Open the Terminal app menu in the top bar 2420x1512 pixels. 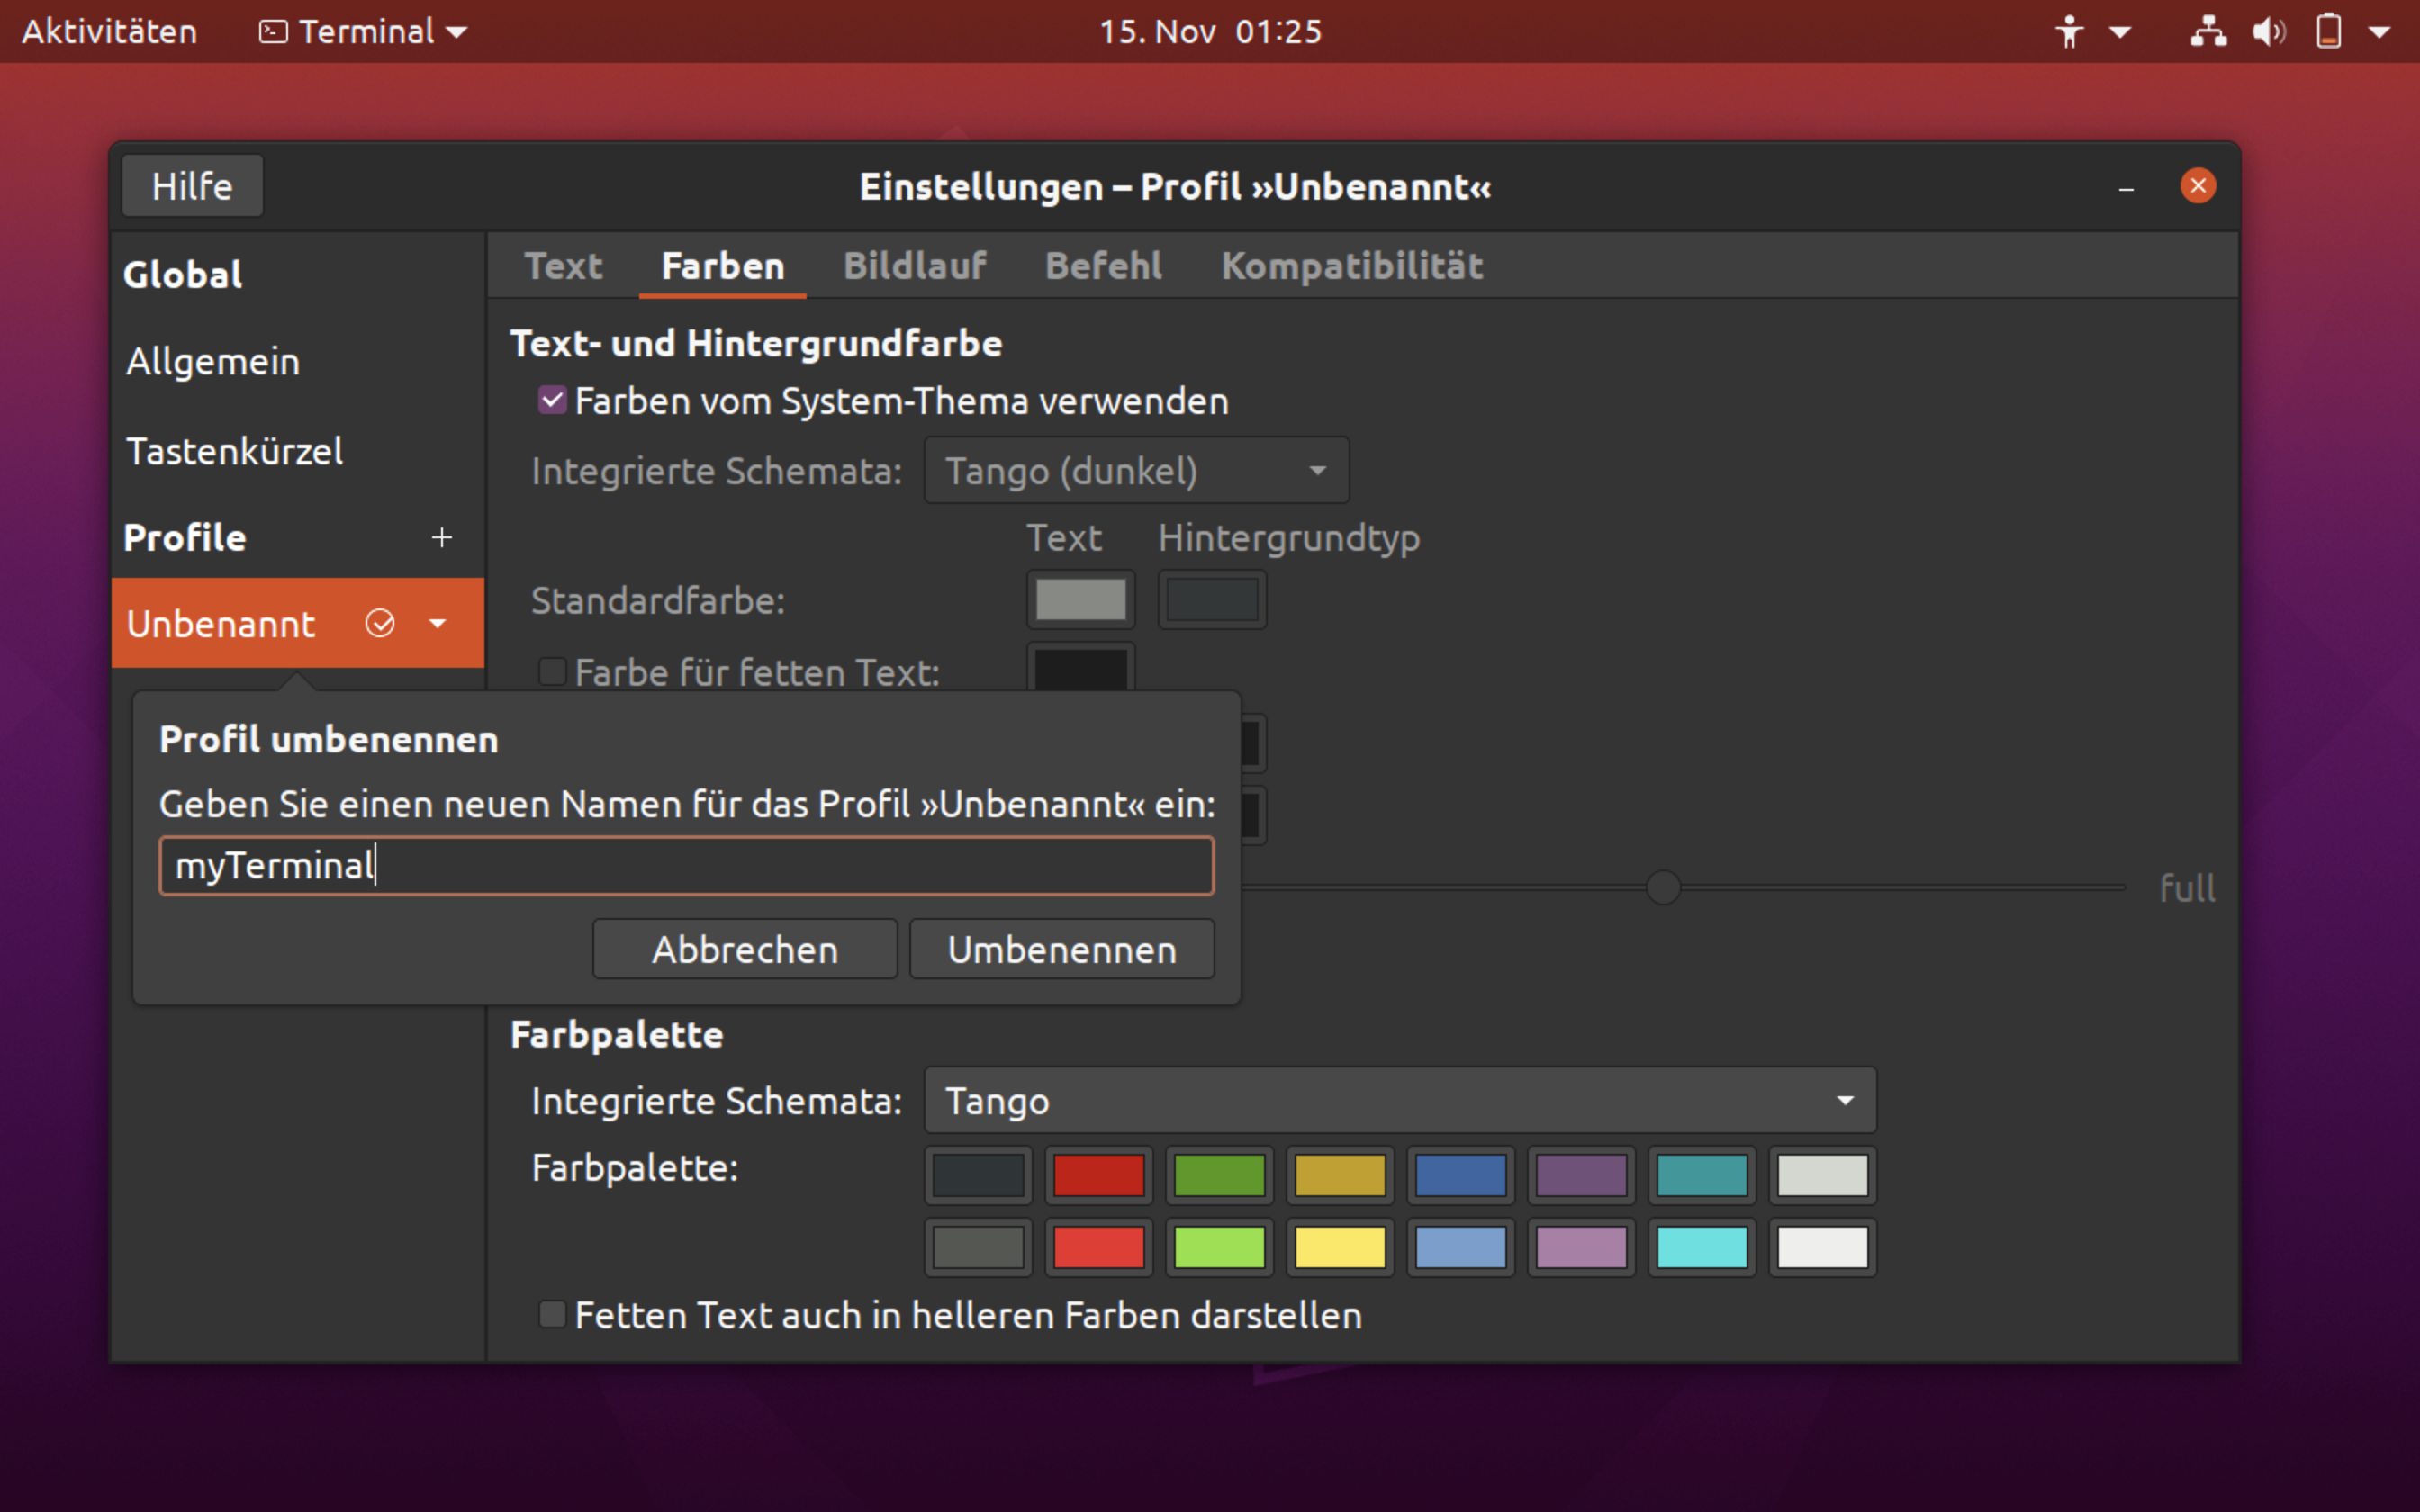pyautogui.click(x=363, y=32)
